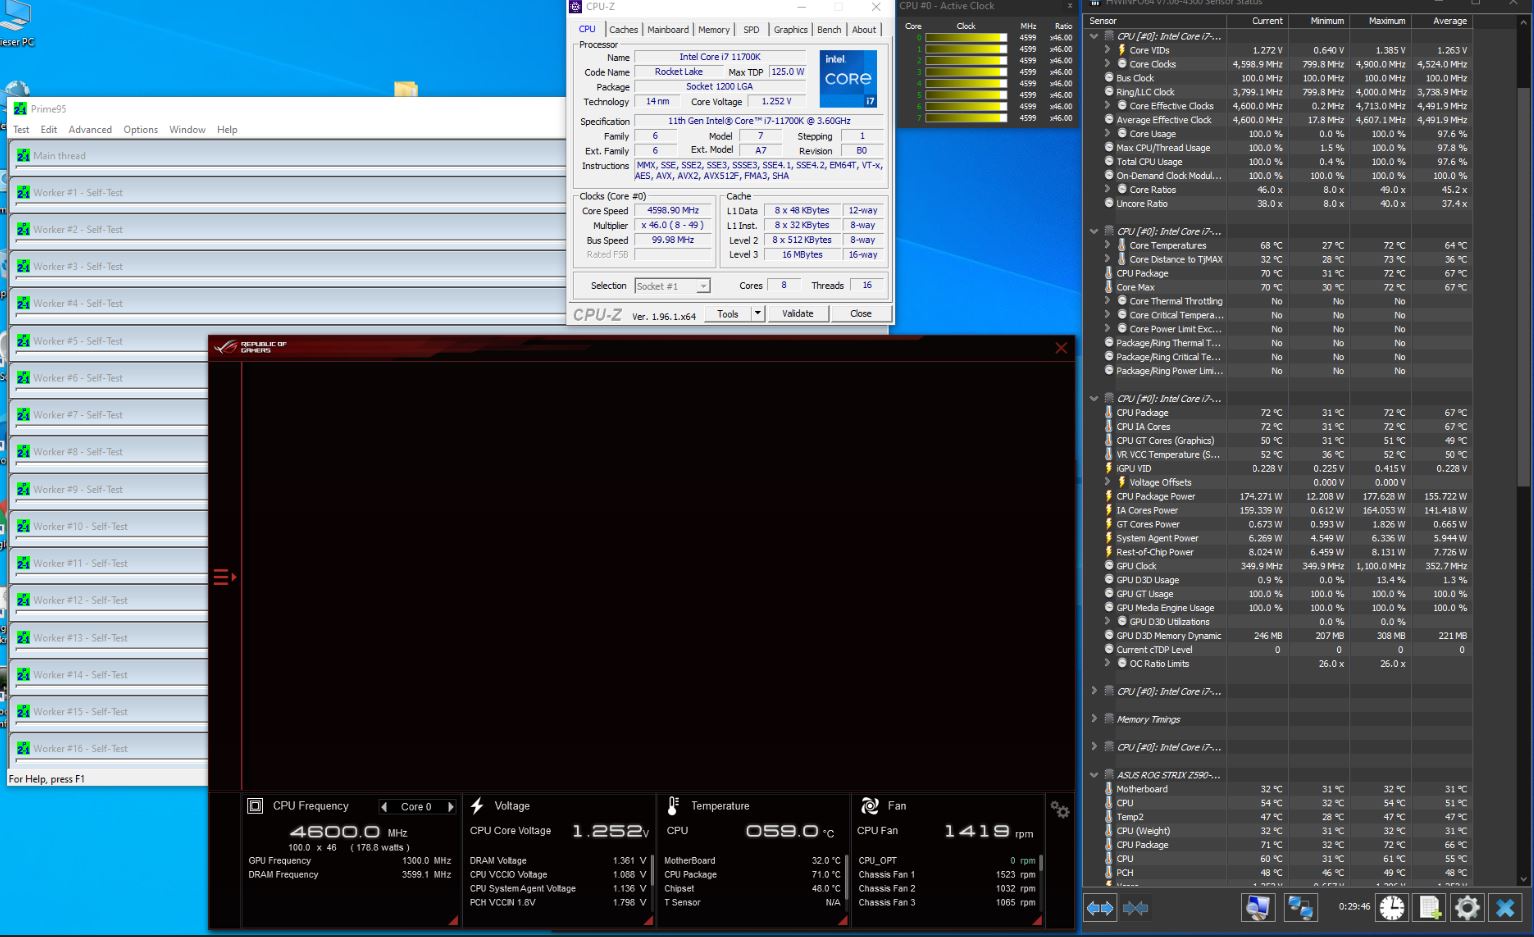Screen dimensions: 1534x937
Task: Open ROG monitor panel settings gear
Action: 1060,810
